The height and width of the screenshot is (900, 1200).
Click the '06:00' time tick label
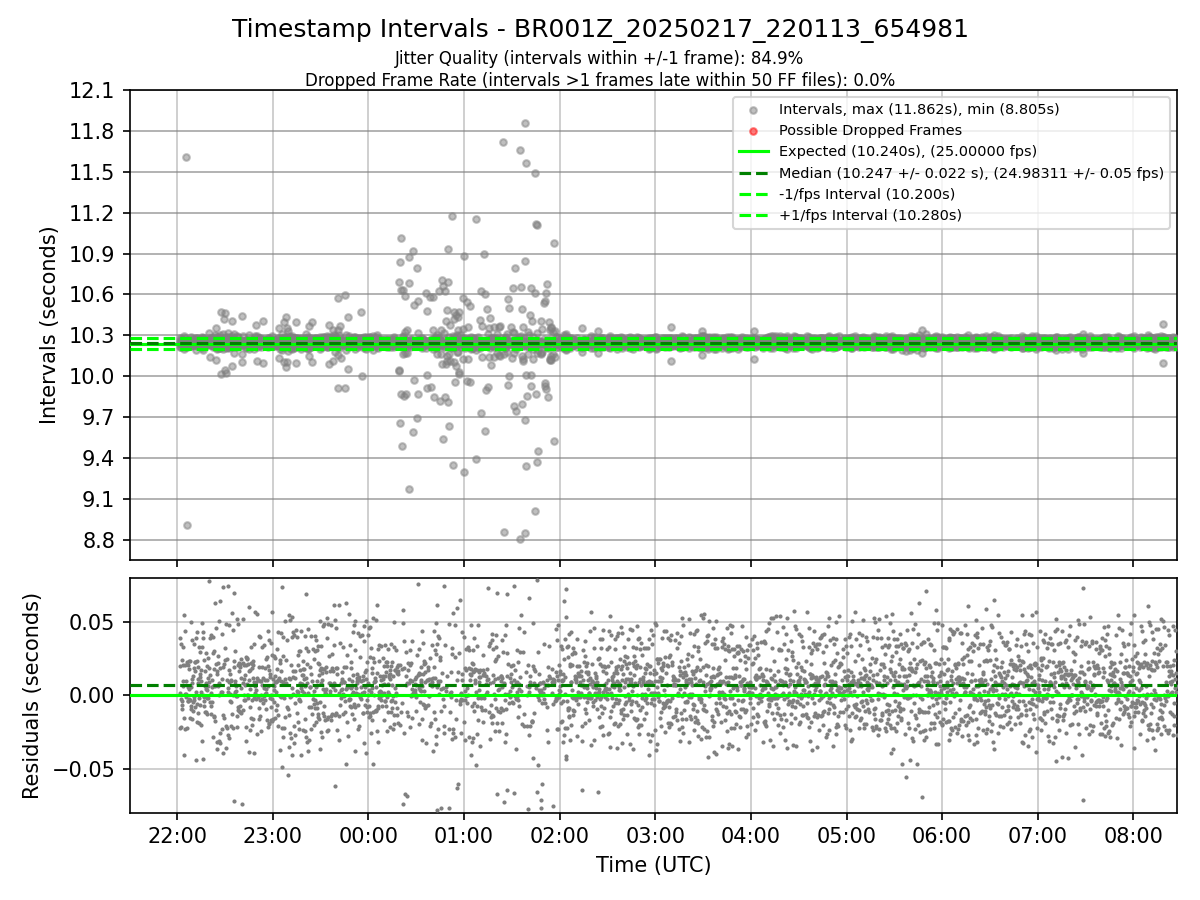[941, 836]
